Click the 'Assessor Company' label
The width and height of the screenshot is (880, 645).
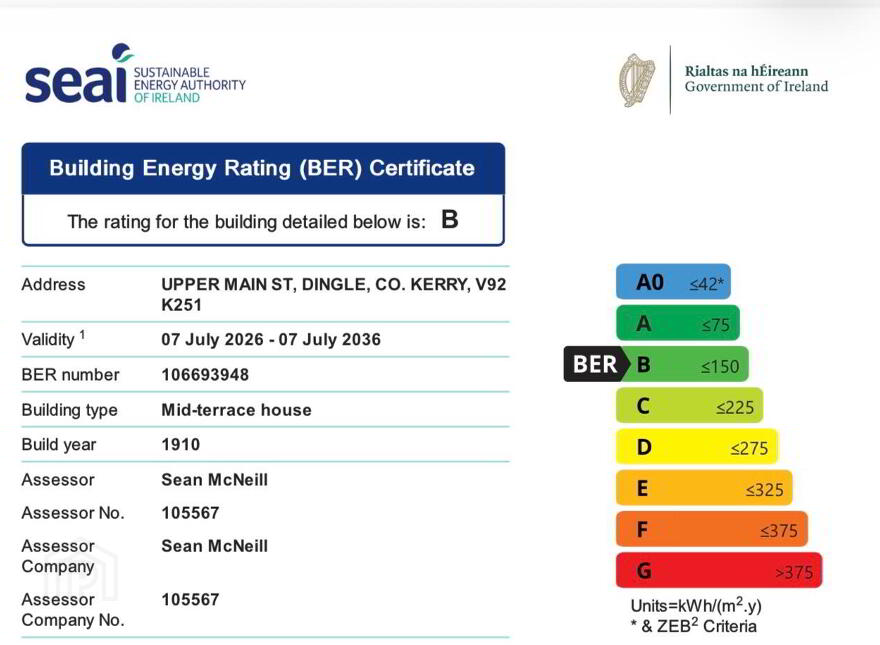(58, 556)
